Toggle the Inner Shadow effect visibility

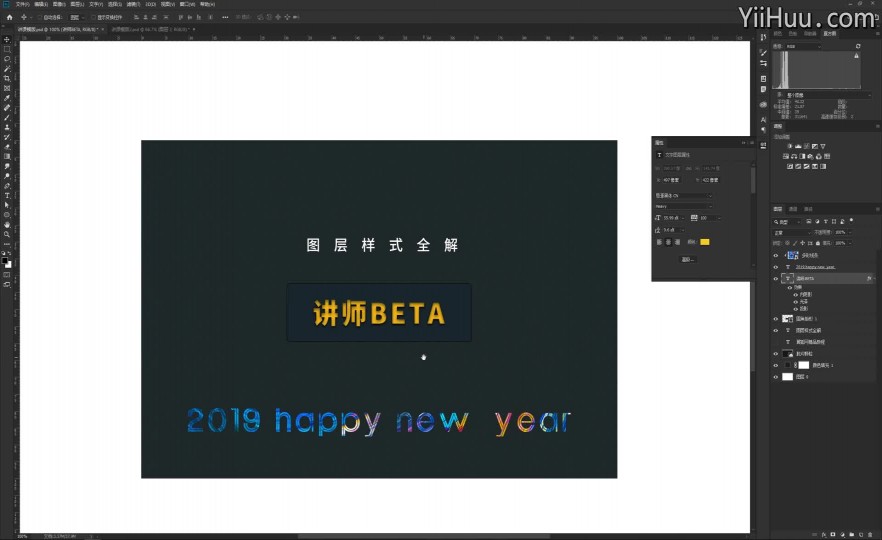(795, 295)
